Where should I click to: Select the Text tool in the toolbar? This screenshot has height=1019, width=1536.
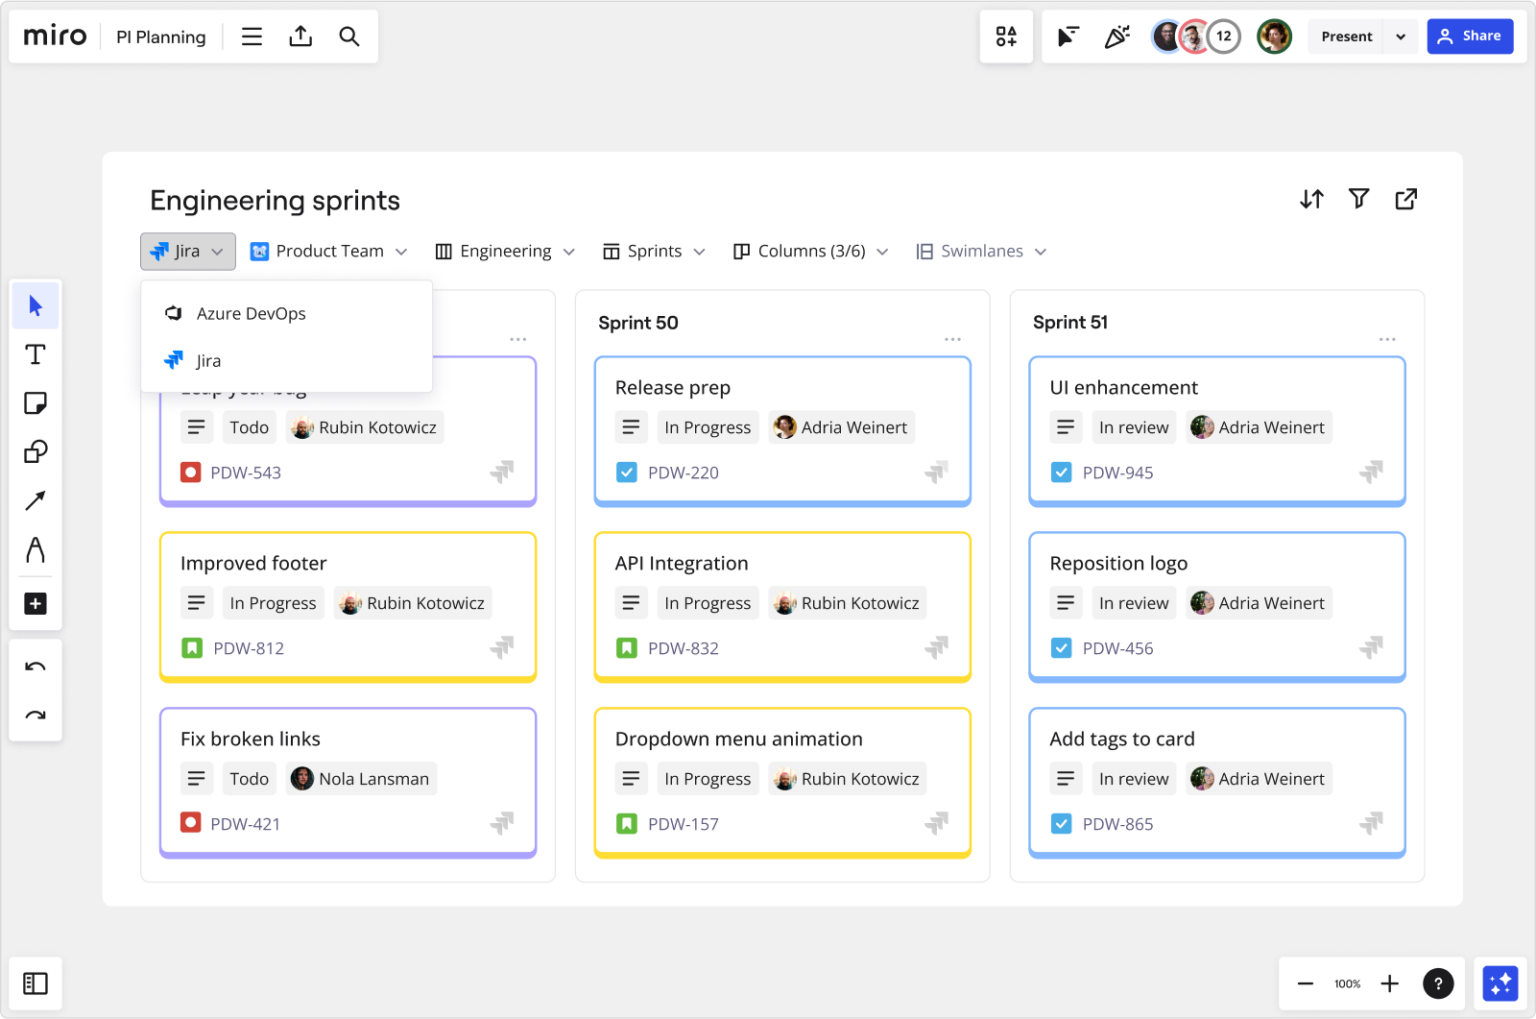point(35,354)
